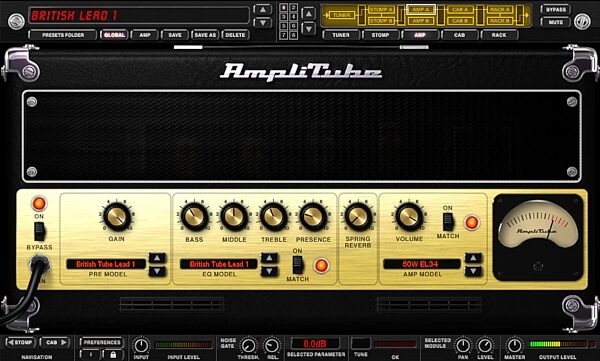
Task: Select routing preset 3 in the number grid
Action: (x=284, y=17)
